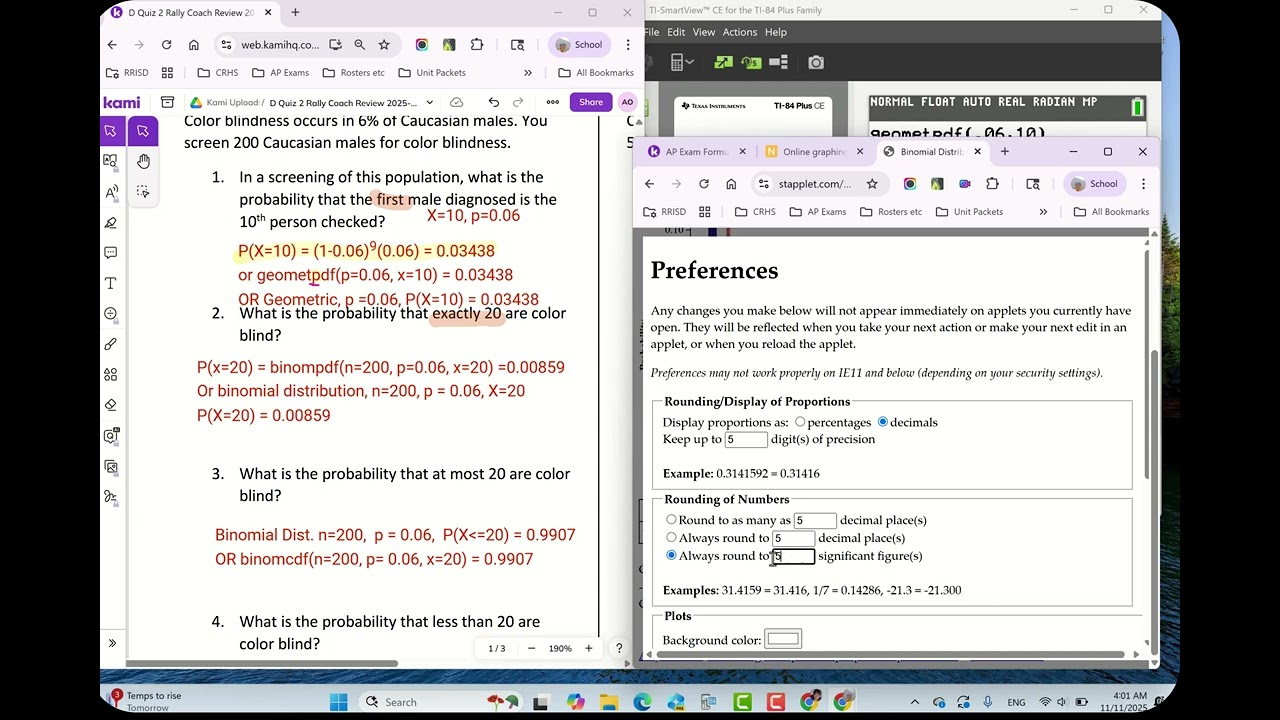This screenshot has height=720, width=1280.
Task: Click significant figures input field
Action: tap(794, 556)
